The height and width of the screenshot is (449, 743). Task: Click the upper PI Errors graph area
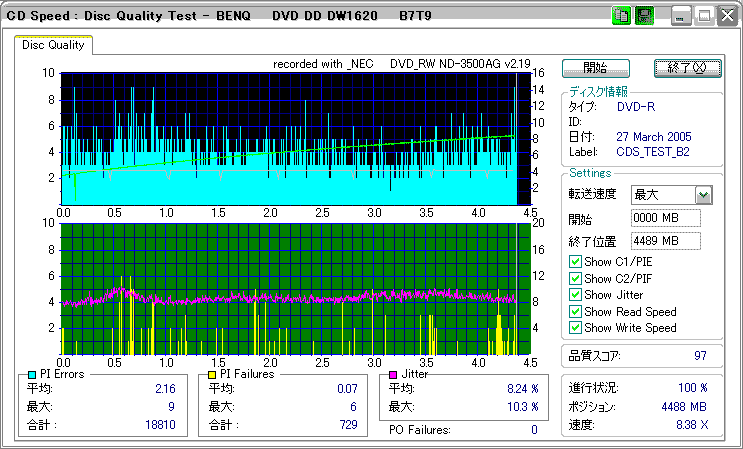click(288, 138)
